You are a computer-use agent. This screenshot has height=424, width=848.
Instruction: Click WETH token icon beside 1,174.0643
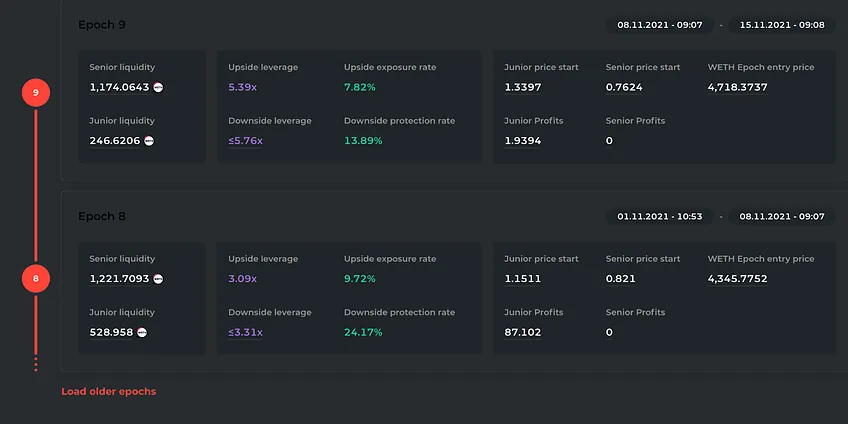coord(158,87)
